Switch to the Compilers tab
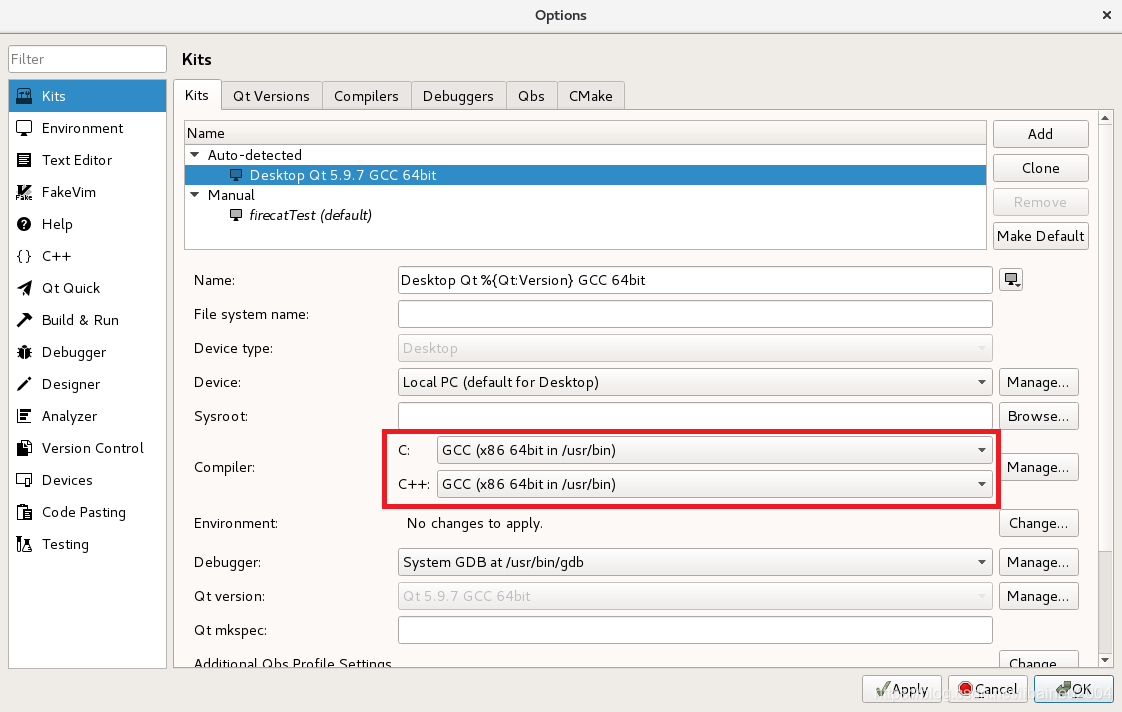Viewport: 1122px width, 712px height. pyautogui.click(x=366, y=96)
